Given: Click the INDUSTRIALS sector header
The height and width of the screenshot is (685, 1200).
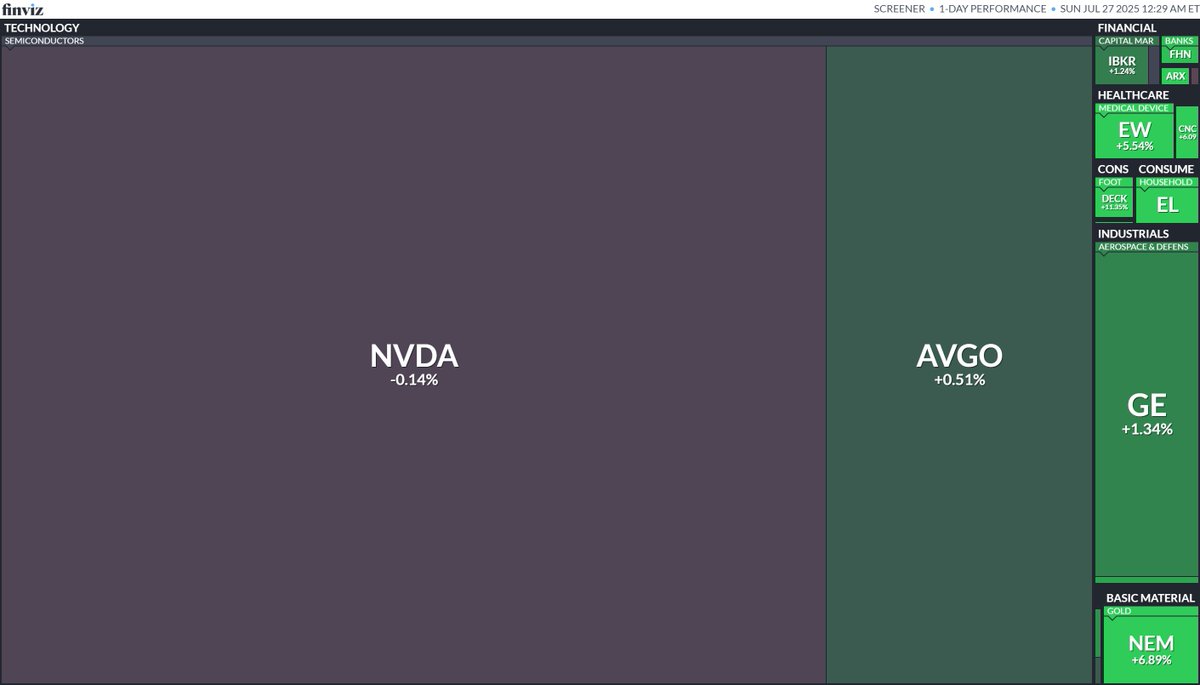Looking at the screenshot, I should (1133, 234).
